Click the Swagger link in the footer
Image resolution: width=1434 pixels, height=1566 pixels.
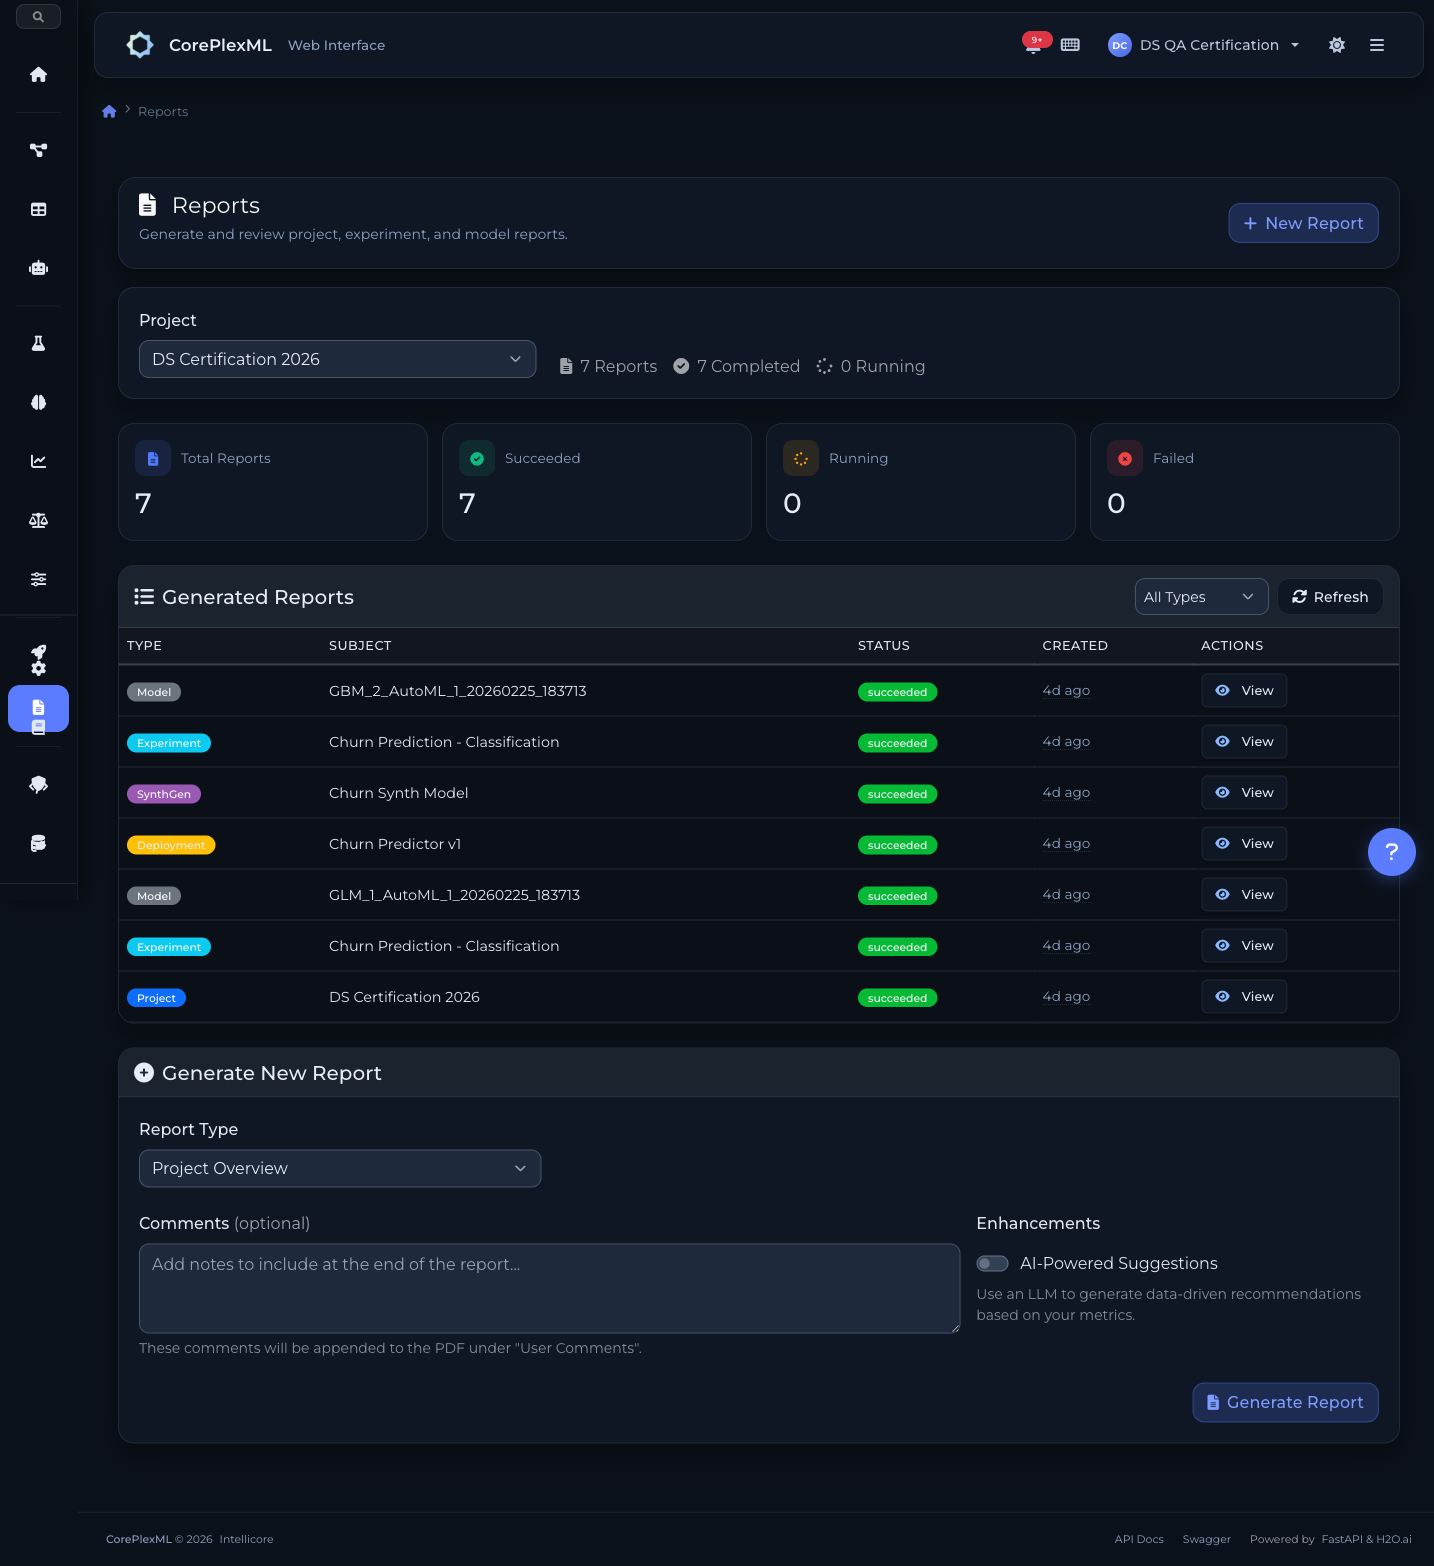[1206, 1539]
